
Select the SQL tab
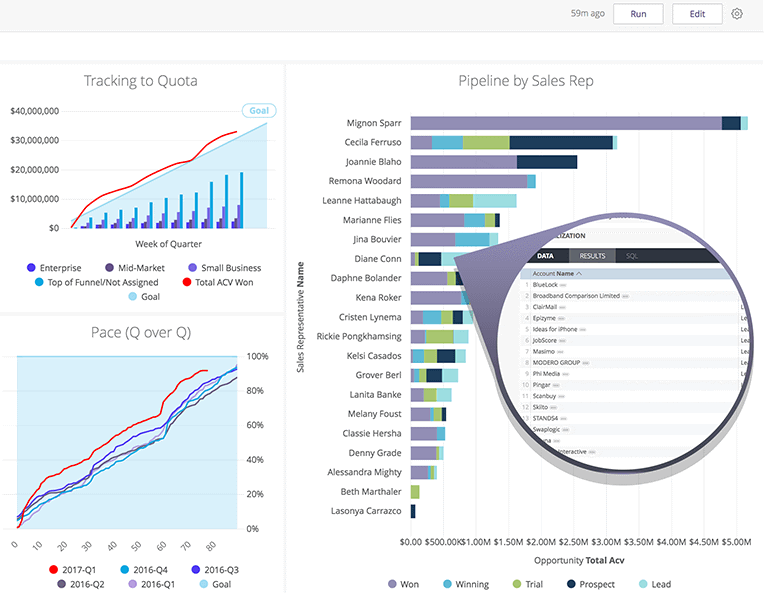pyautogui.click(x=632, y=256)
